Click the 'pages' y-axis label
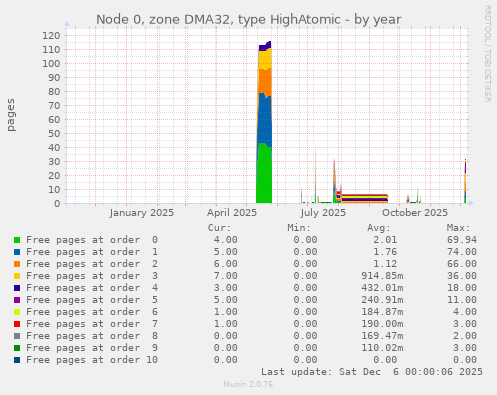 11,115
